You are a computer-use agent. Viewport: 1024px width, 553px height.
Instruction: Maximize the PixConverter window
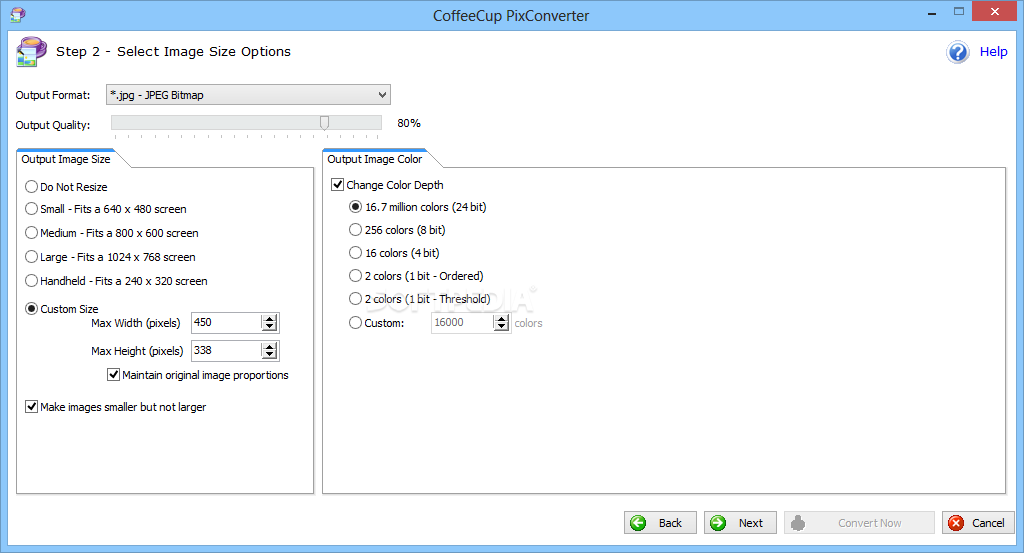[x=959, y=12]
